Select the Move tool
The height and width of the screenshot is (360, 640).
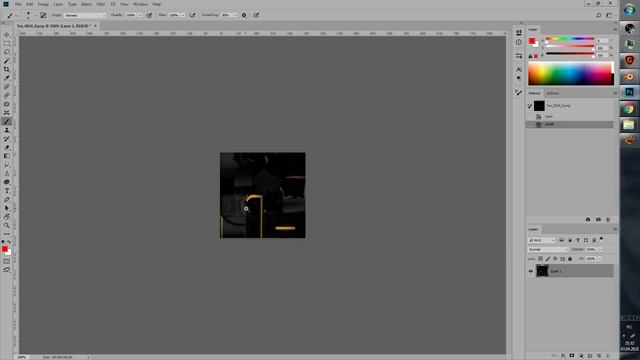(x=7, y=35)
